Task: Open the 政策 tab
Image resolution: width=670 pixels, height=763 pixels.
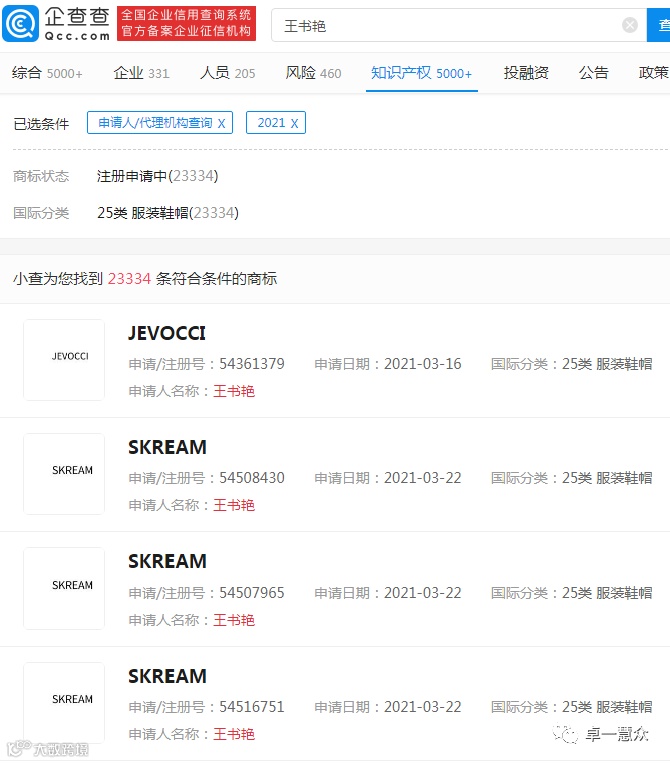Action: pos(653,73)
